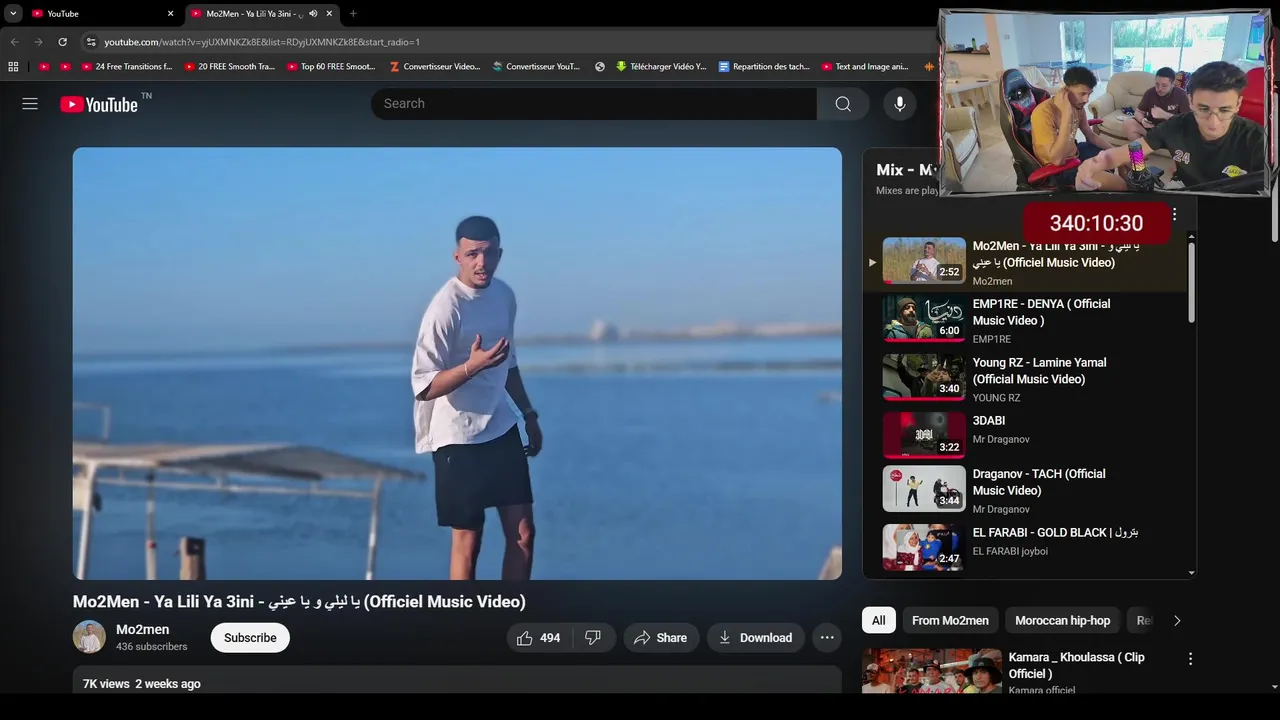
Task: Open Mo2men channel name link
Action: coord(142,630)
